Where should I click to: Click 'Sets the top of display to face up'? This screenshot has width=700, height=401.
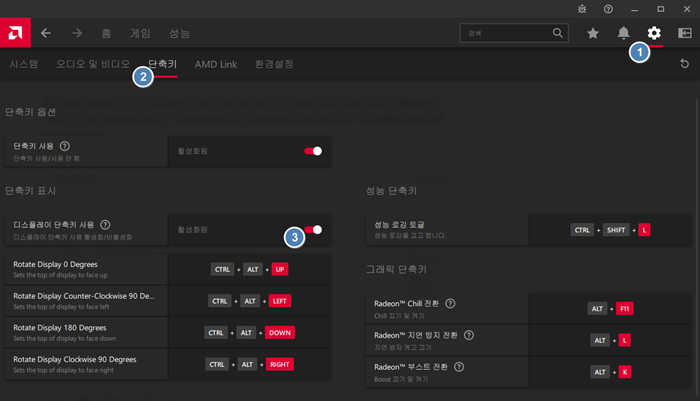pos(60,275)
